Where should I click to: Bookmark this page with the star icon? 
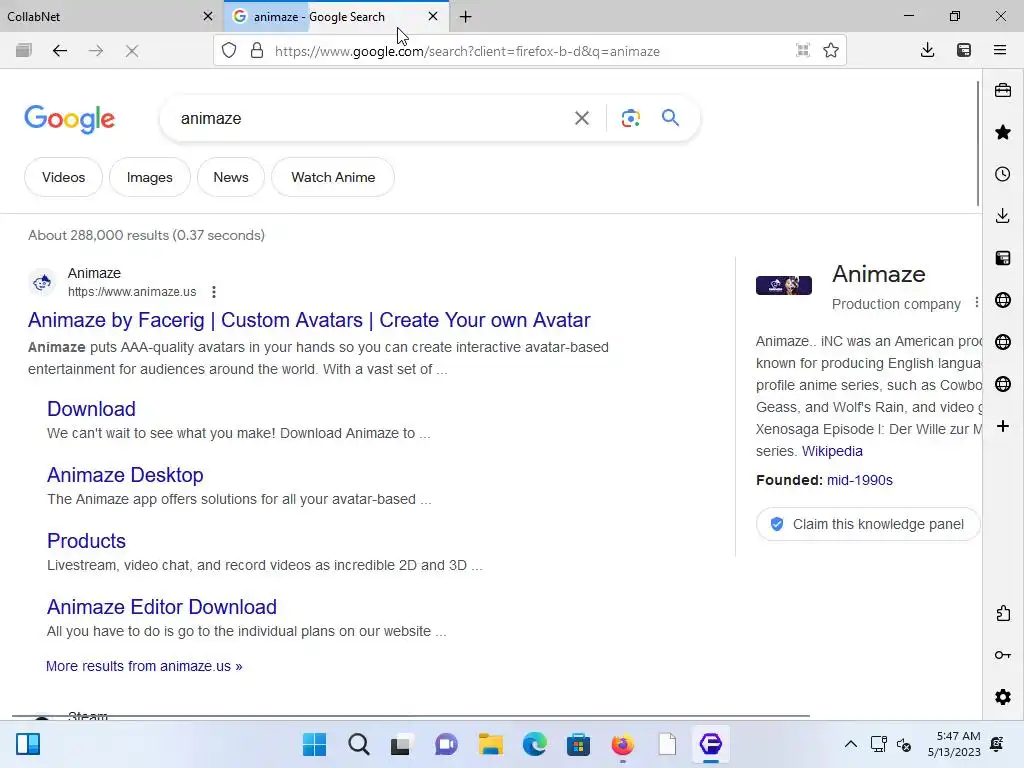click(831, 50)
